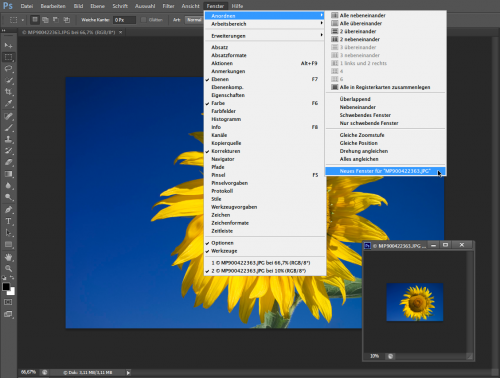This screenshot has height=378, width=500.
Task: Select Gleiche Zoomstufe option
Action: 386,135
